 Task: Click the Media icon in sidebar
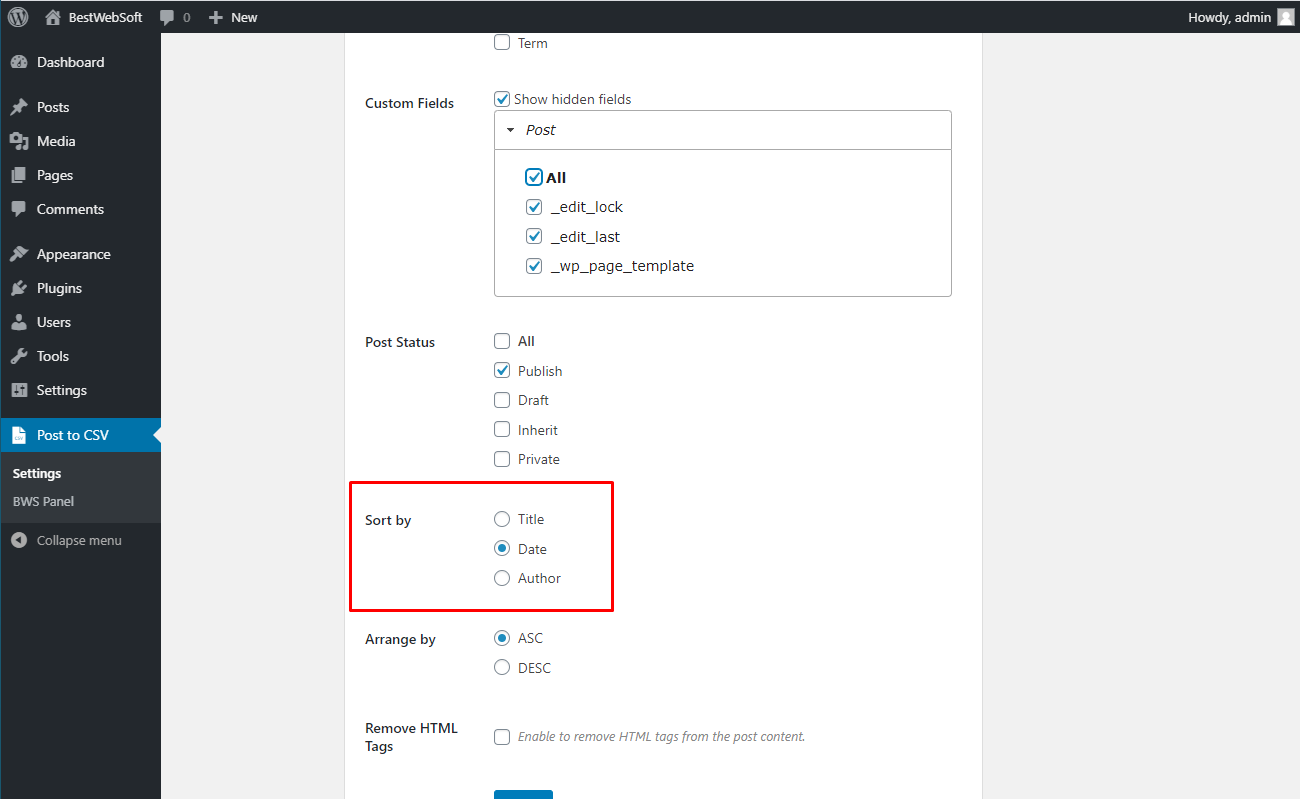(18, 141)
